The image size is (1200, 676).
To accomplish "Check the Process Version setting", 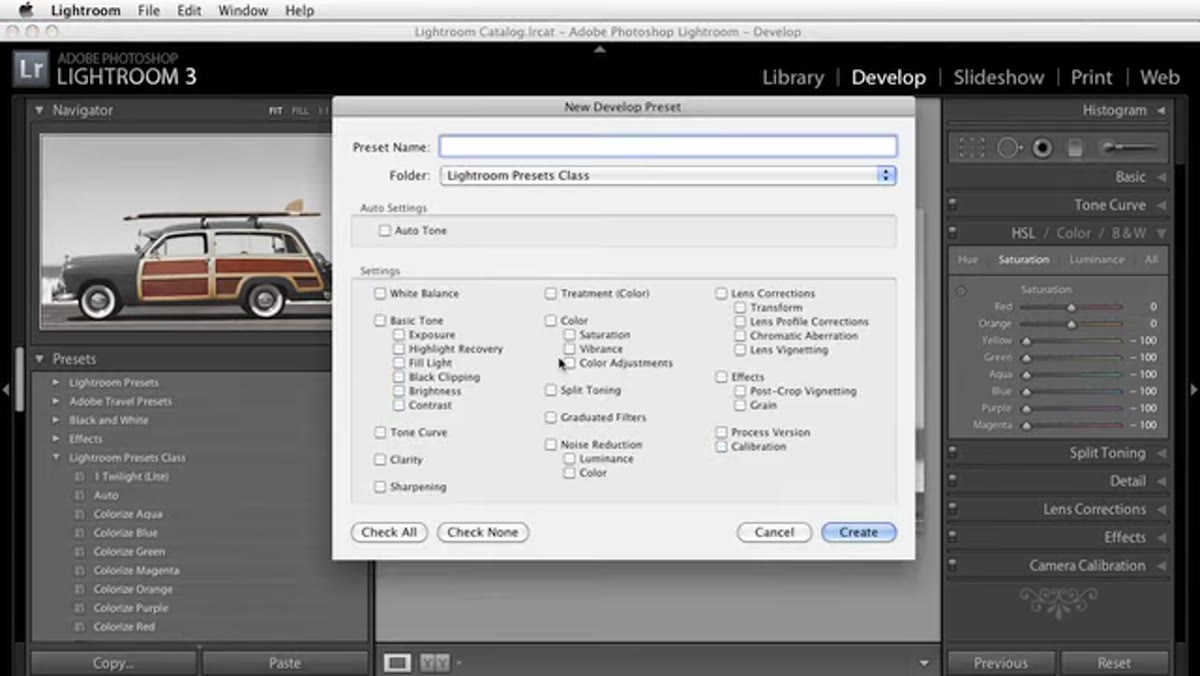I will [x=721, y=433].
